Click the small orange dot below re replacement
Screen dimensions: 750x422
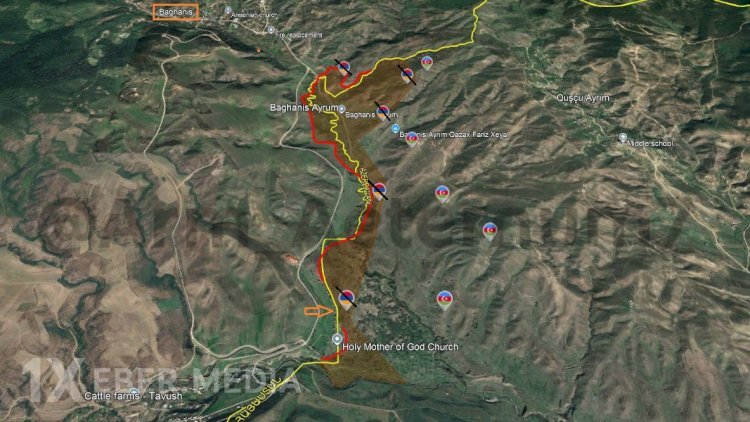pos(259,50)
